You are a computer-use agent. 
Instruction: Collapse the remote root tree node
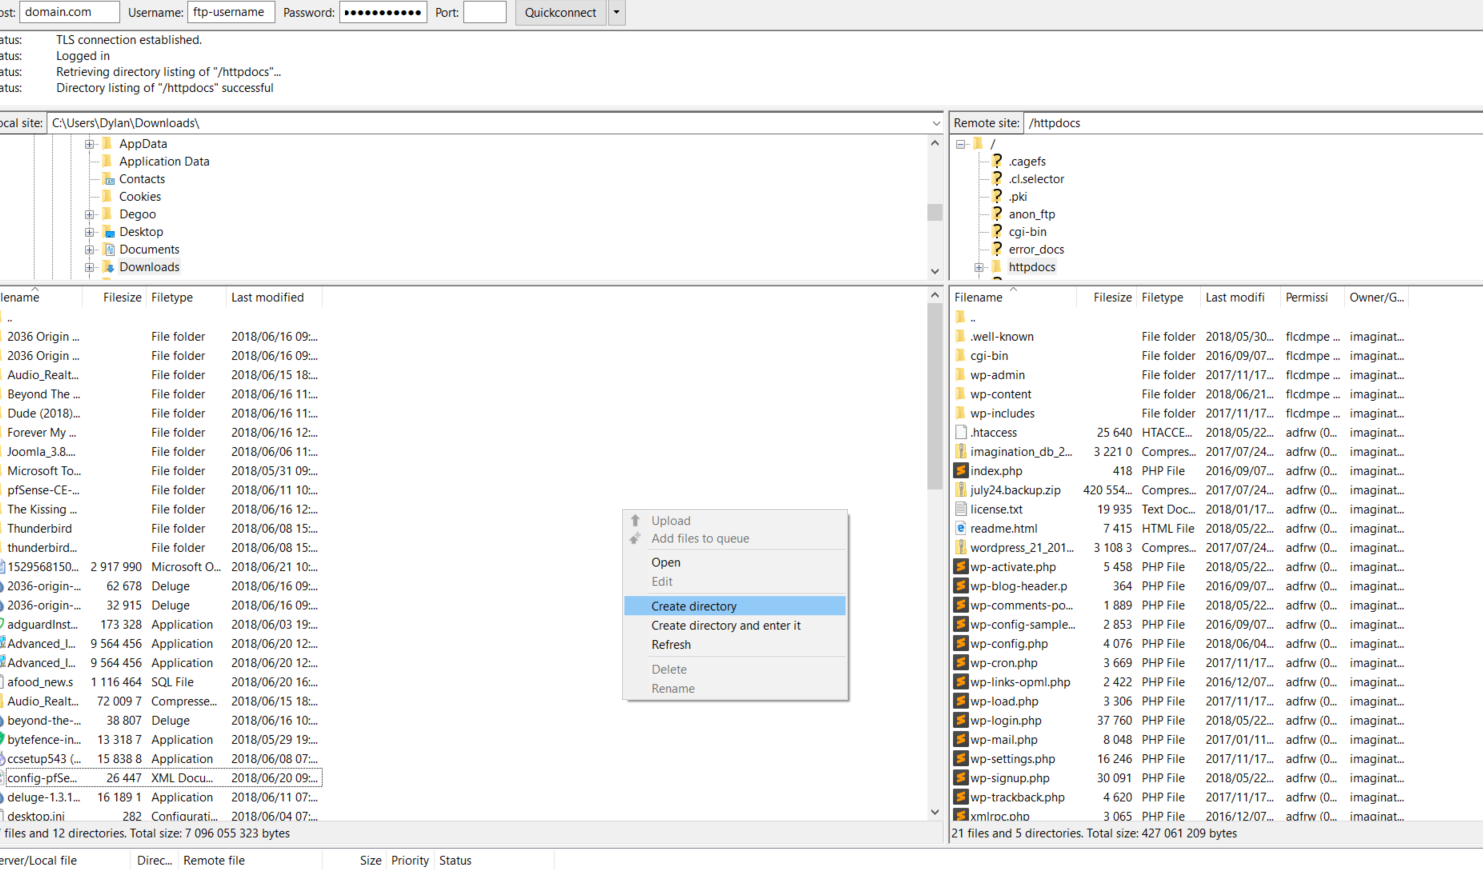tap(960, 144)
